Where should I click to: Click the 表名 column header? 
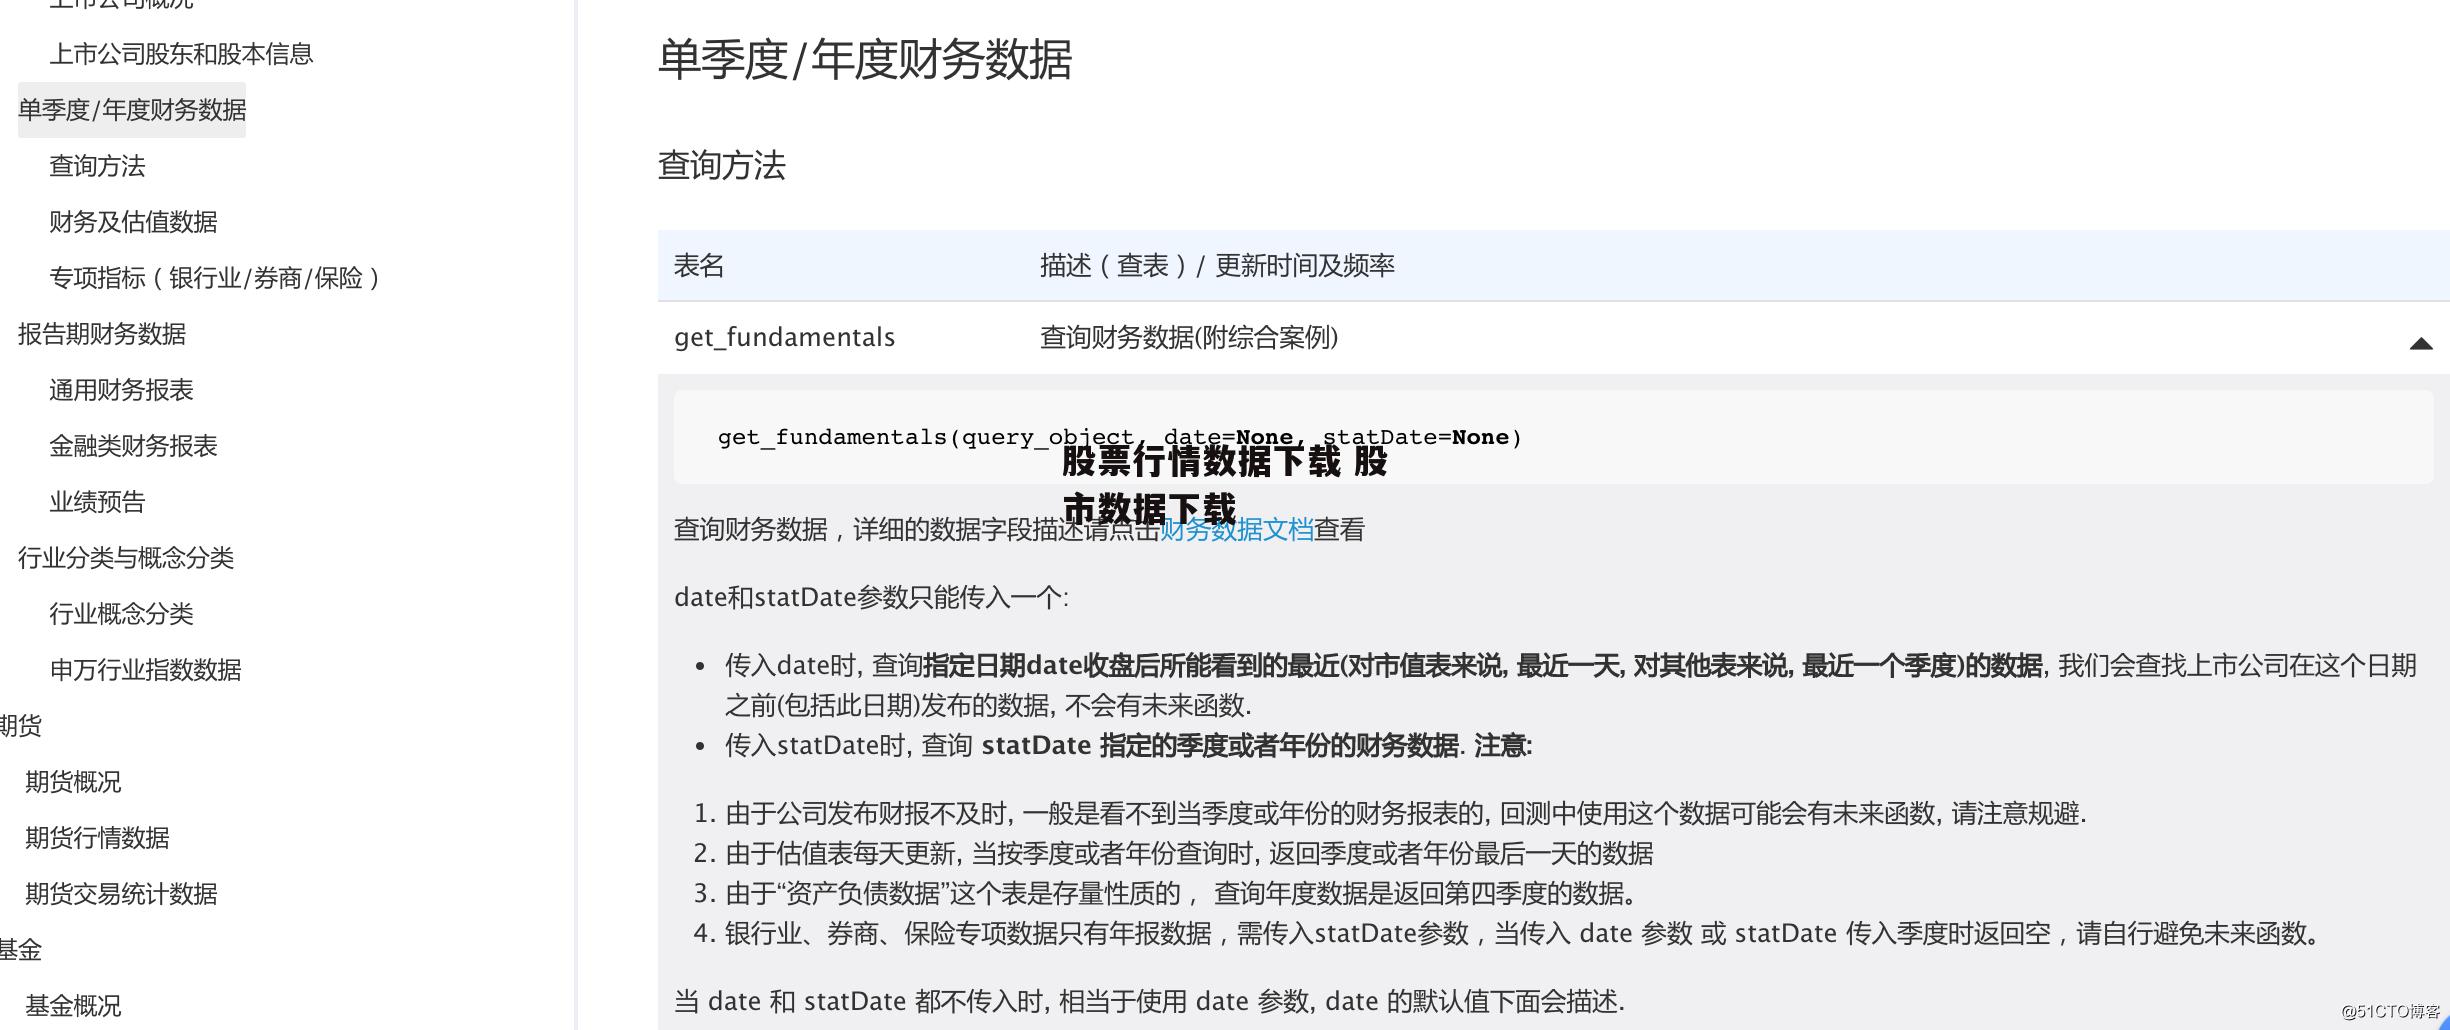pos(699,266)
